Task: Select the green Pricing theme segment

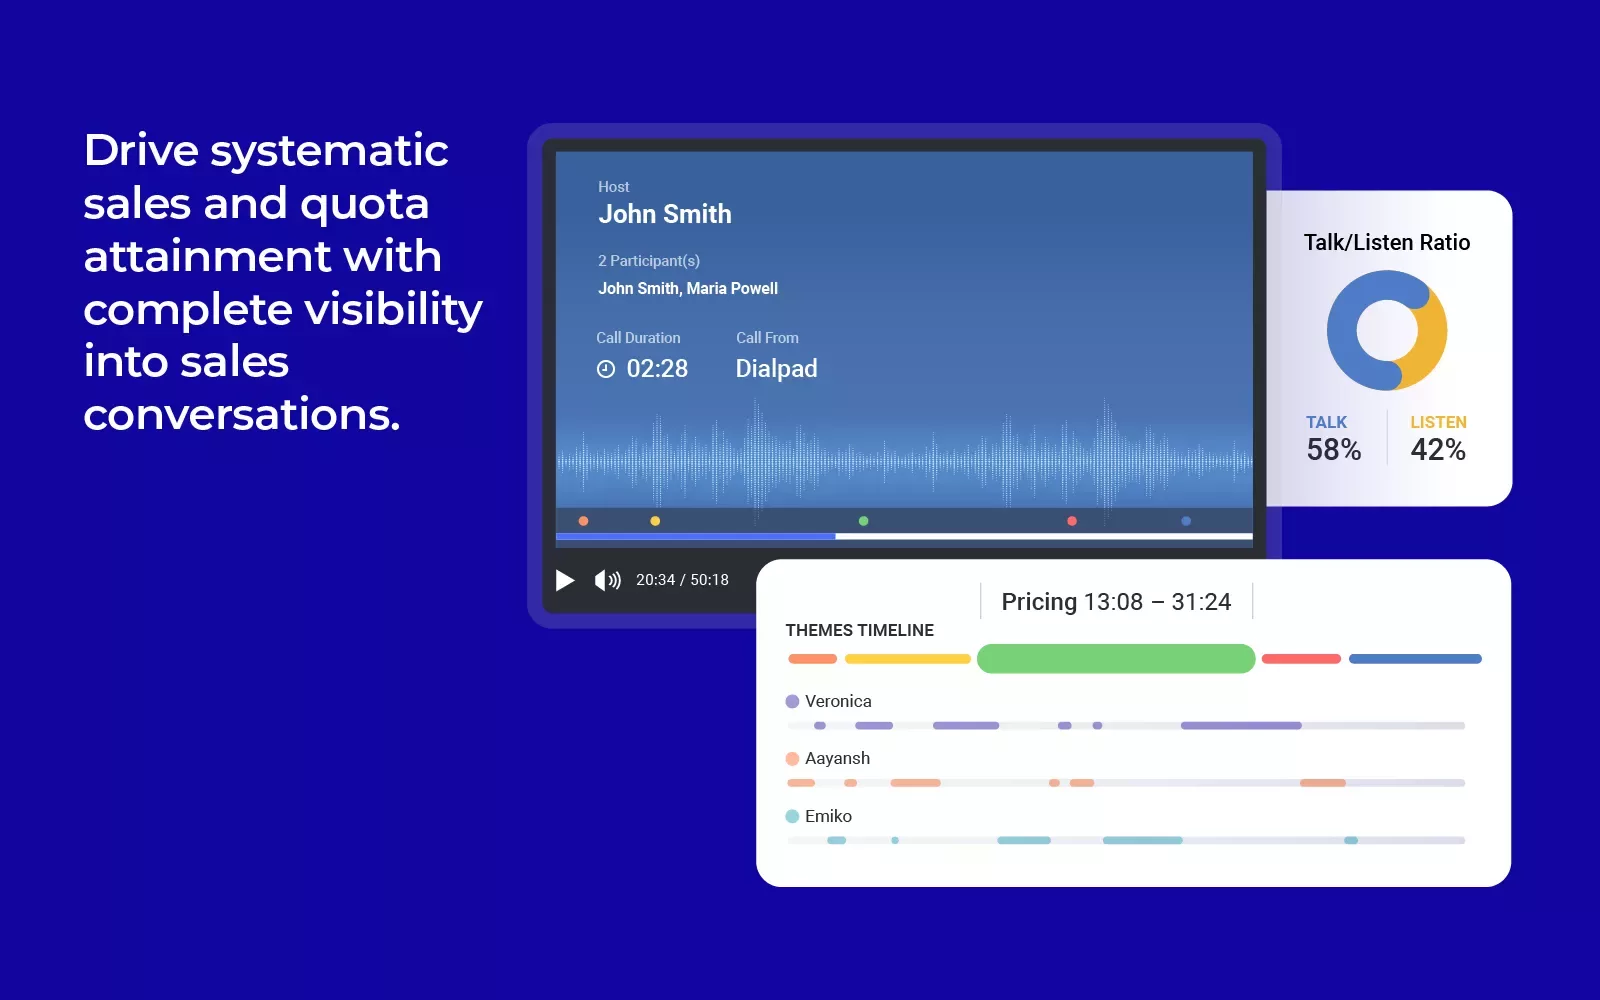Action: point(1116,659)
